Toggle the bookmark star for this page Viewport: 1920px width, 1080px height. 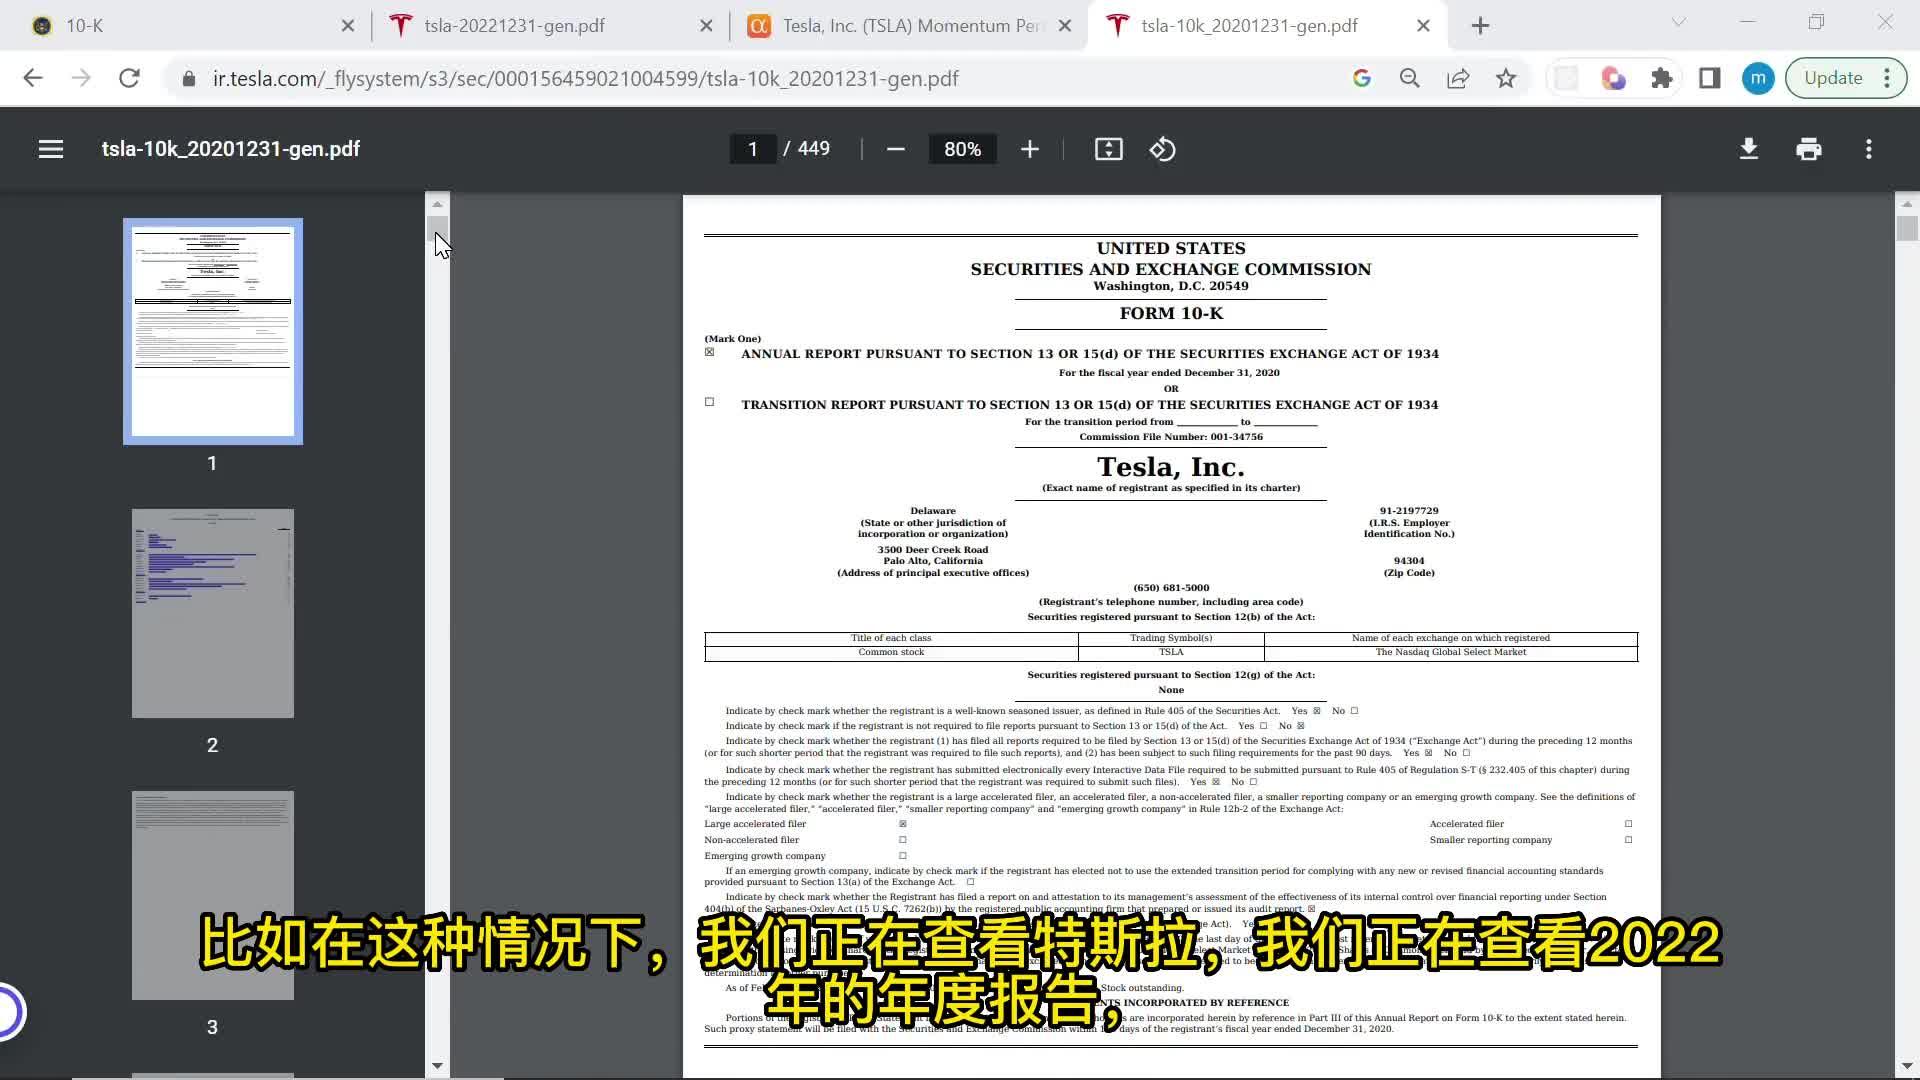[x=1506, y=78]
